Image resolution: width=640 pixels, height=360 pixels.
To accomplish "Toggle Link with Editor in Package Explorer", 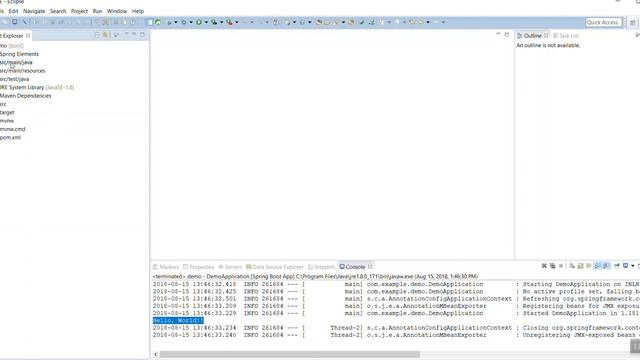I will [105, 35].
